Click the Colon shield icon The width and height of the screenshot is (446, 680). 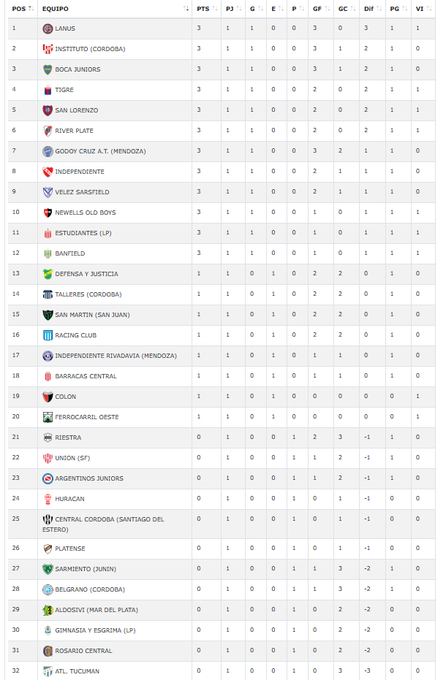click(48, 396)
